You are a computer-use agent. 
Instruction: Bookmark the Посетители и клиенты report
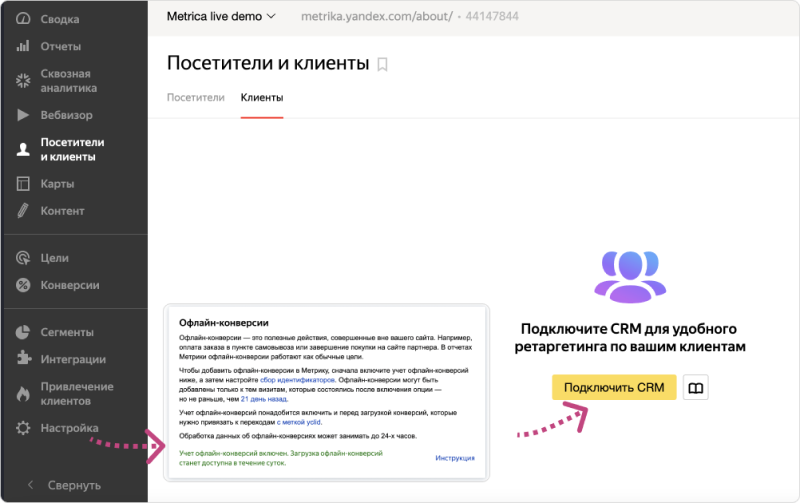click(382, 64)
